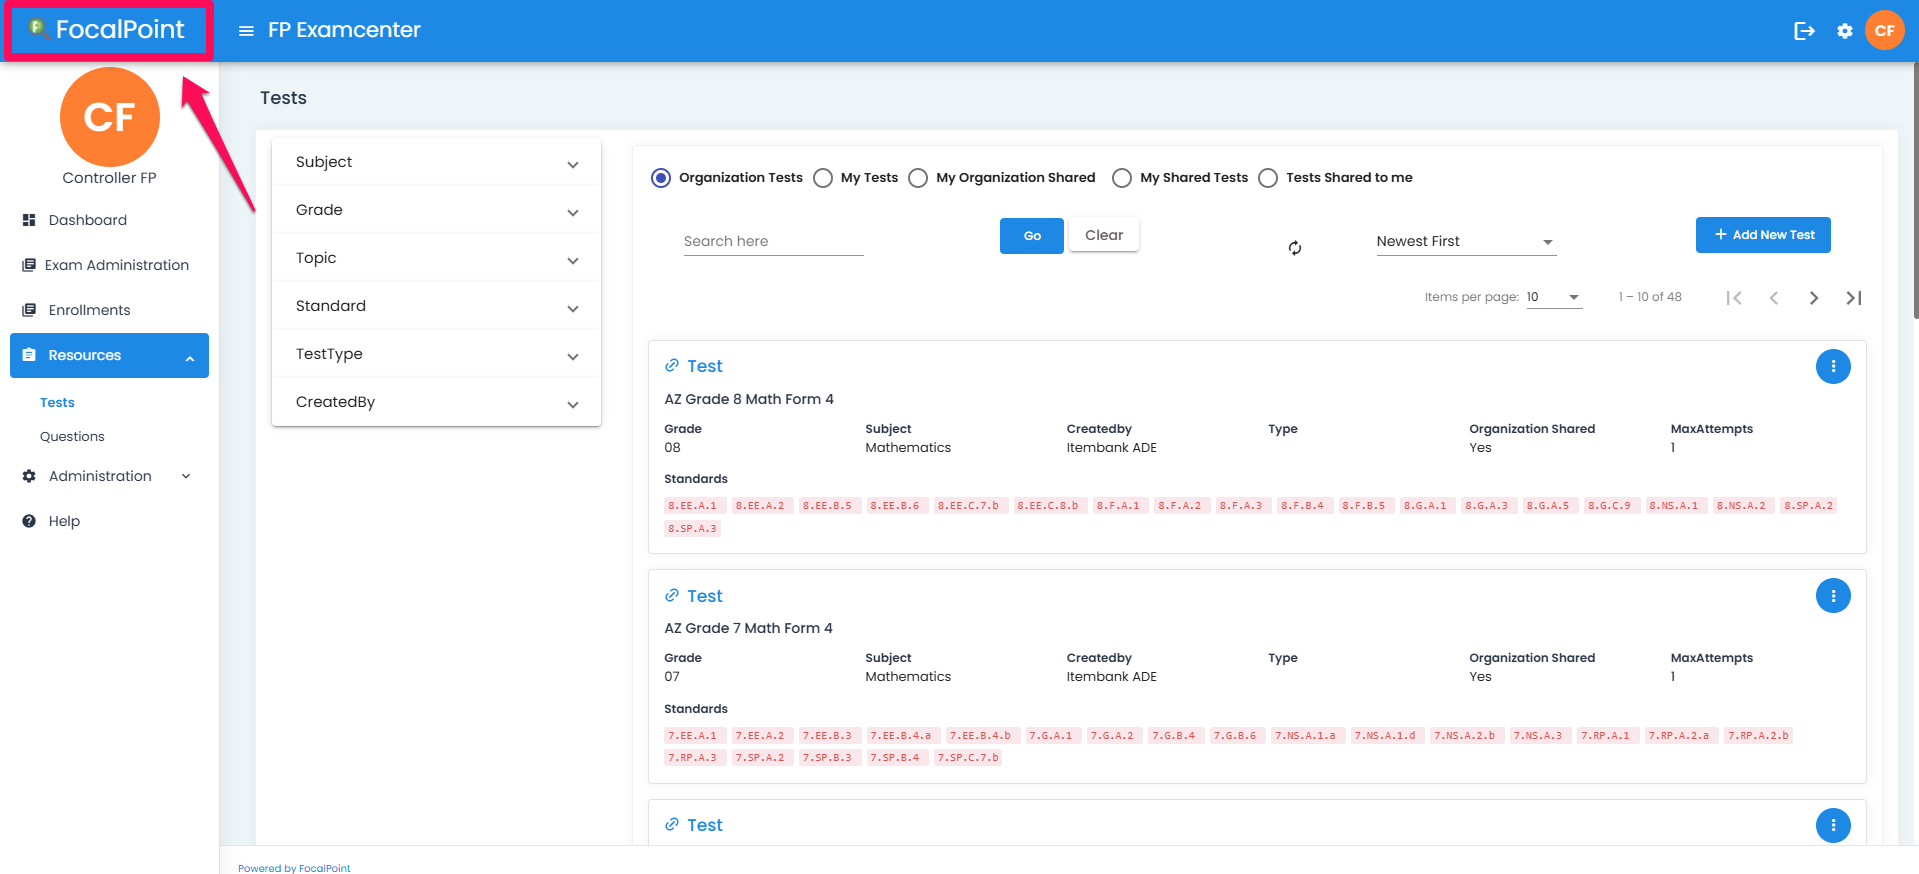The width and height of the screenshot is (1919, 874).
Task: Open Help menu item
Action: click(110, 521)
